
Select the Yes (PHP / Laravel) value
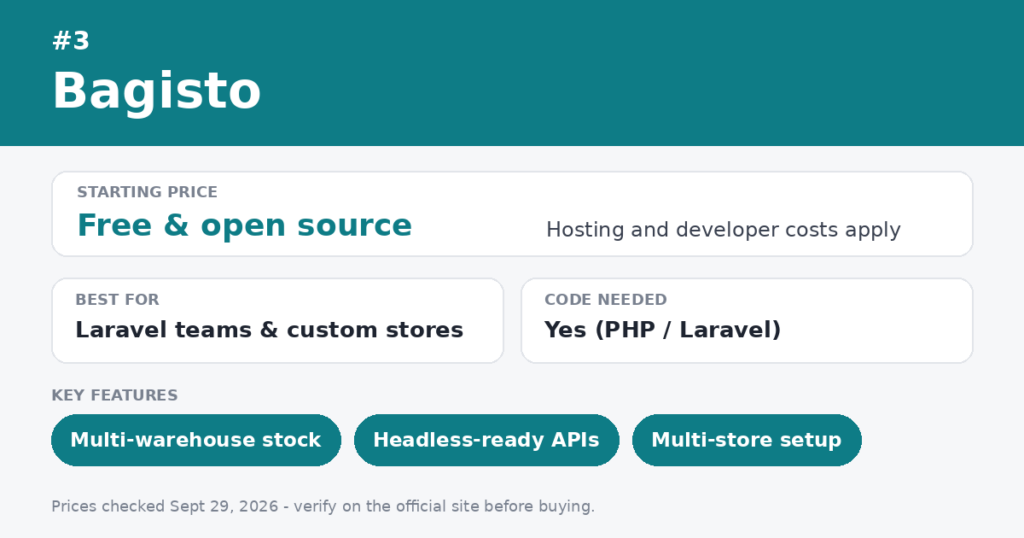(x=663, y=330)
